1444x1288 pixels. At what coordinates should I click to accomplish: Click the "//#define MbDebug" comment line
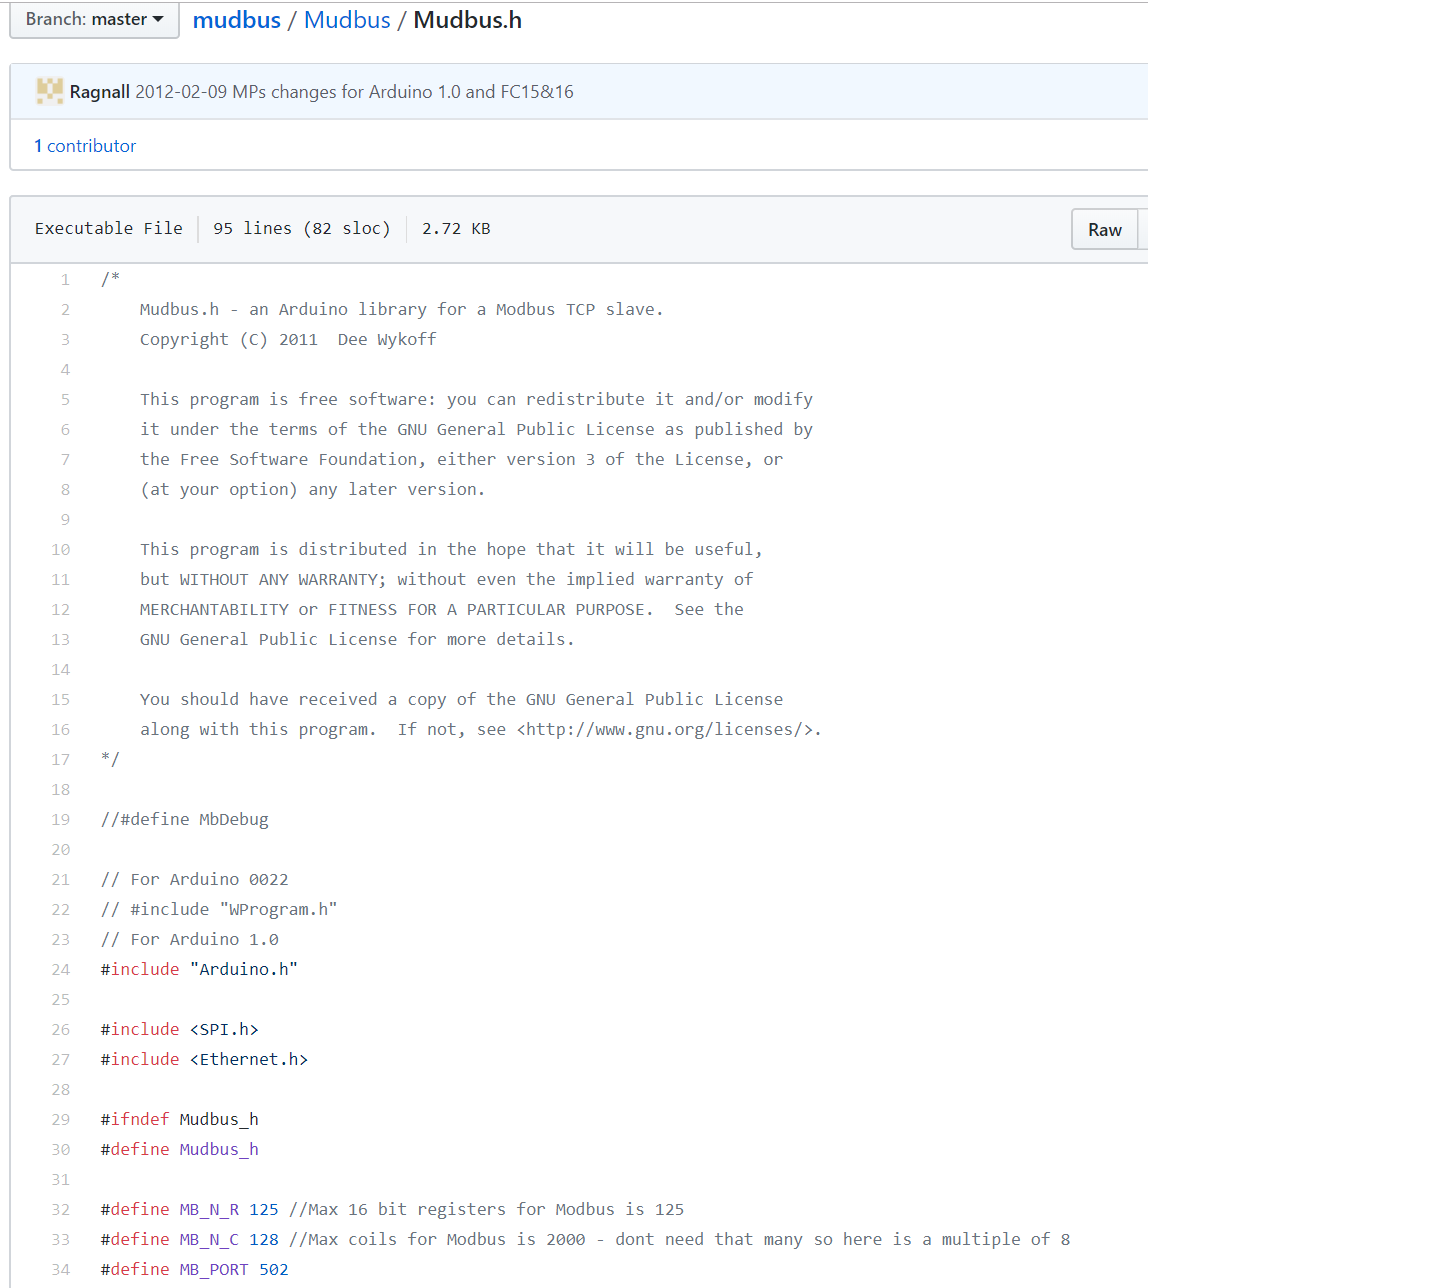[184, 820]
